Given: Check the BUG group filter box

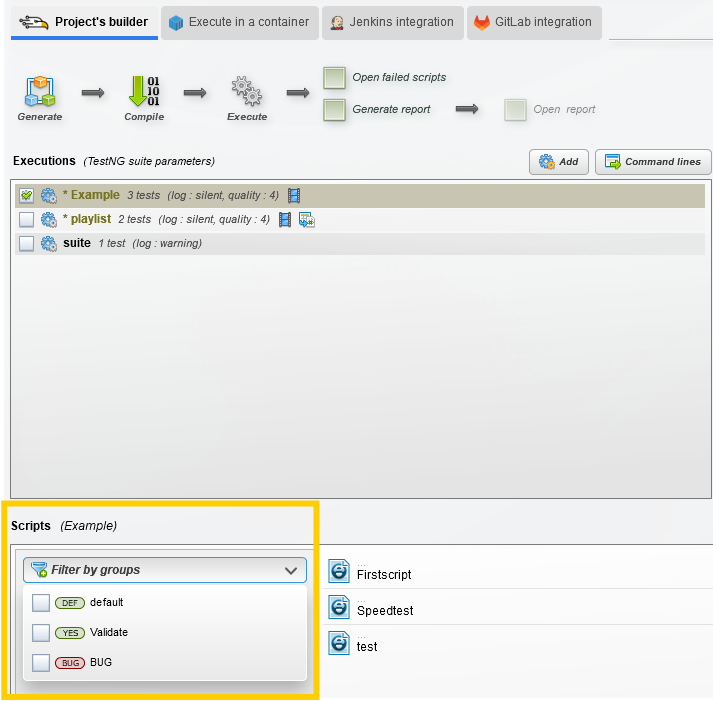Looking at the screenshot, I should [41, 663].
